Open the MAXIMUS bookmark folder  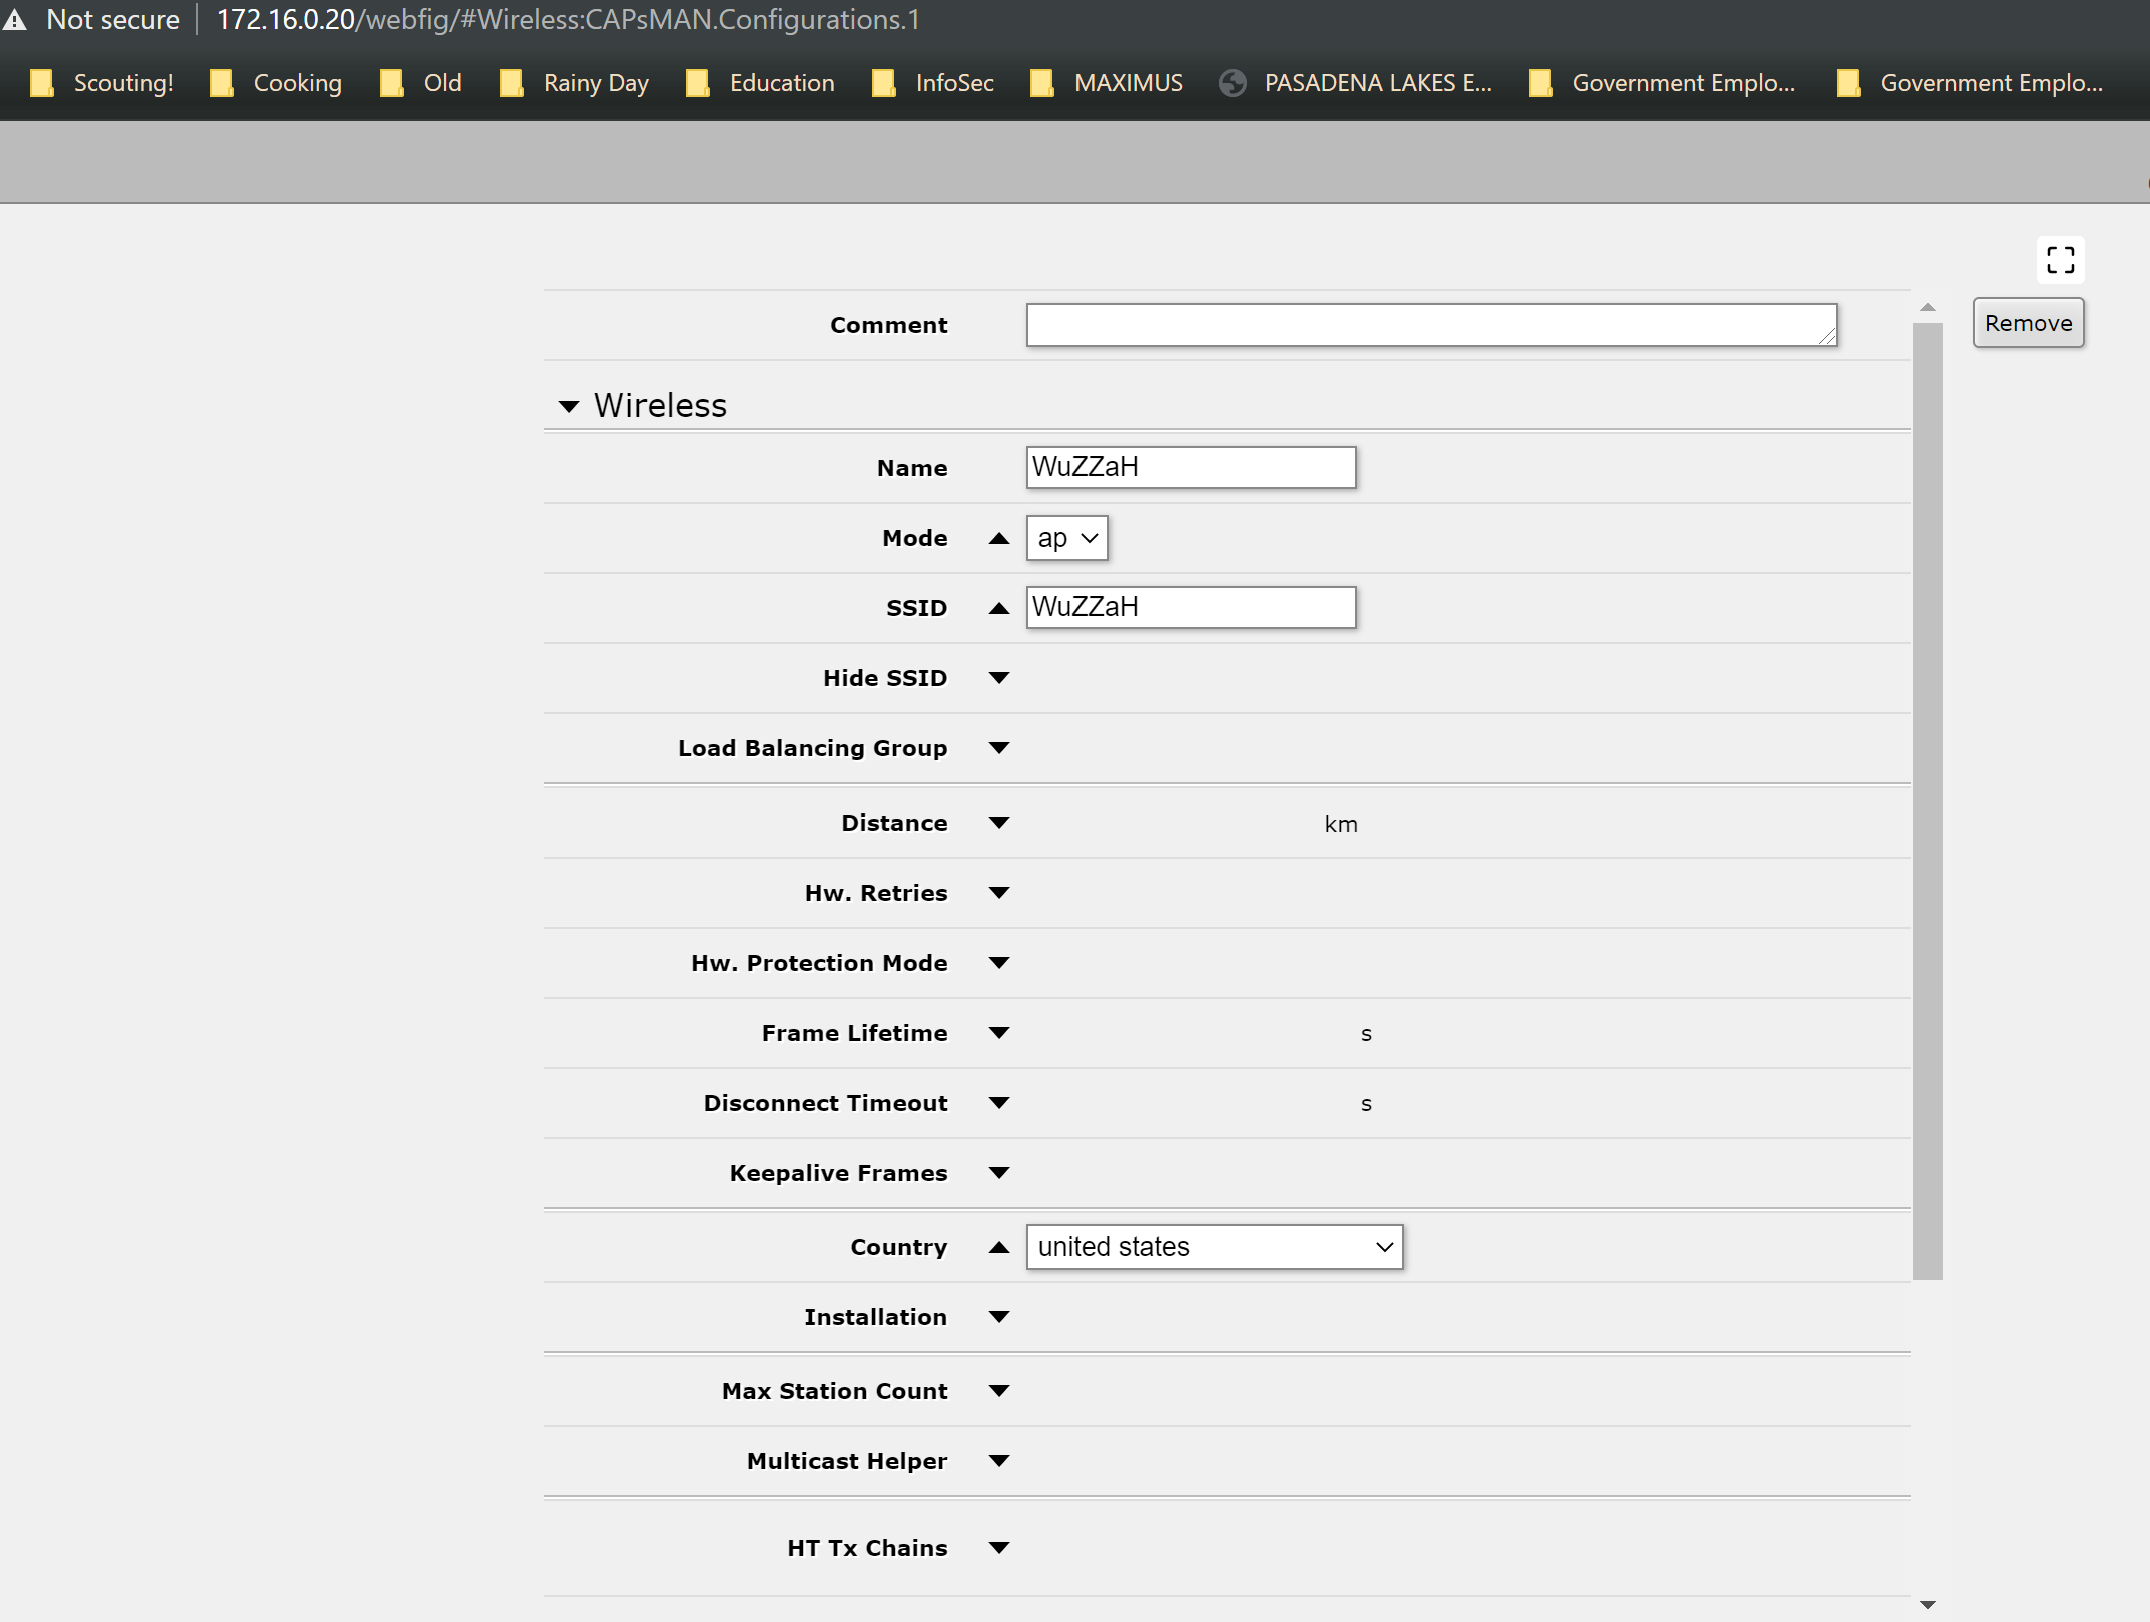1107,83
